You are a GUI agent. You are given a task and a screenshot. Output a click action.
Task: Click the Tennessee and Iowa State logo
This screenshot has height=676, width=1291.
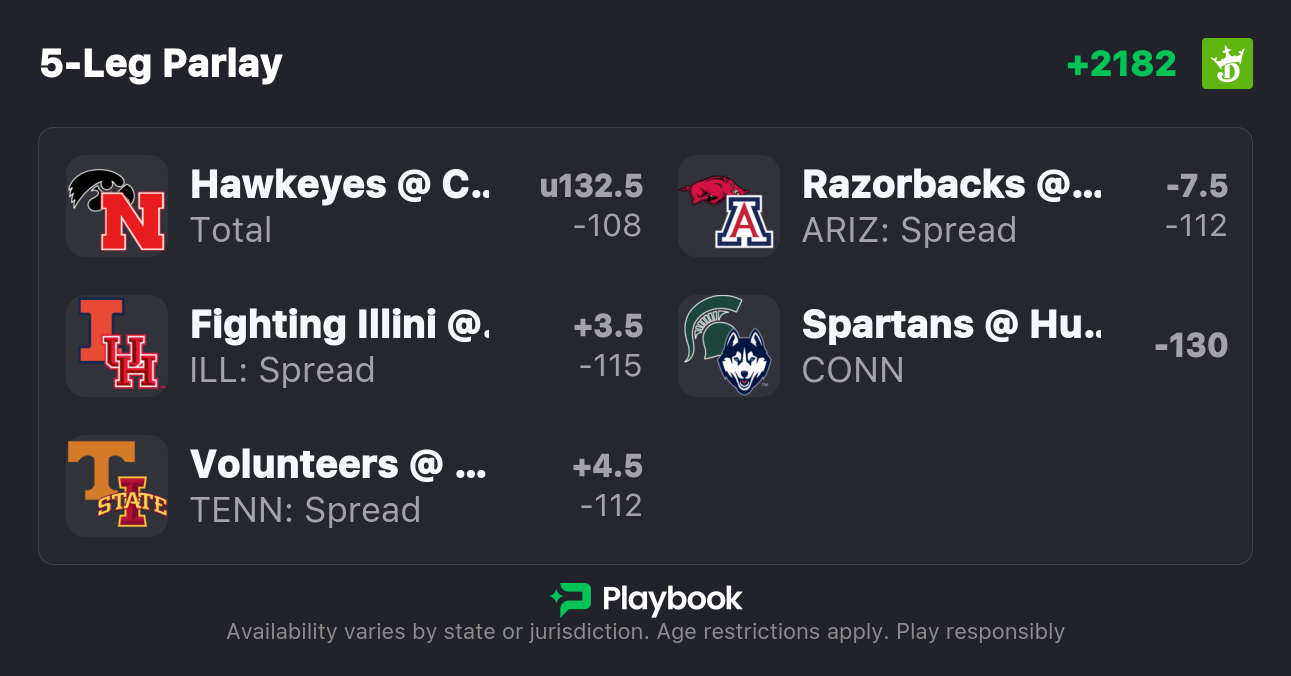pos(117,486)
